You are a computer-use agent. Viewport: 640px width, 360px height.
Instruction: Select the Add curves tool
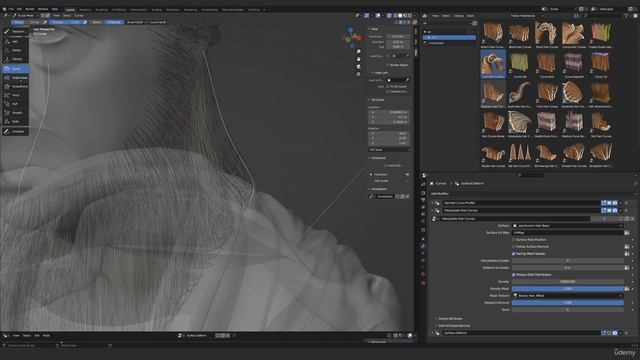[16, 41]
